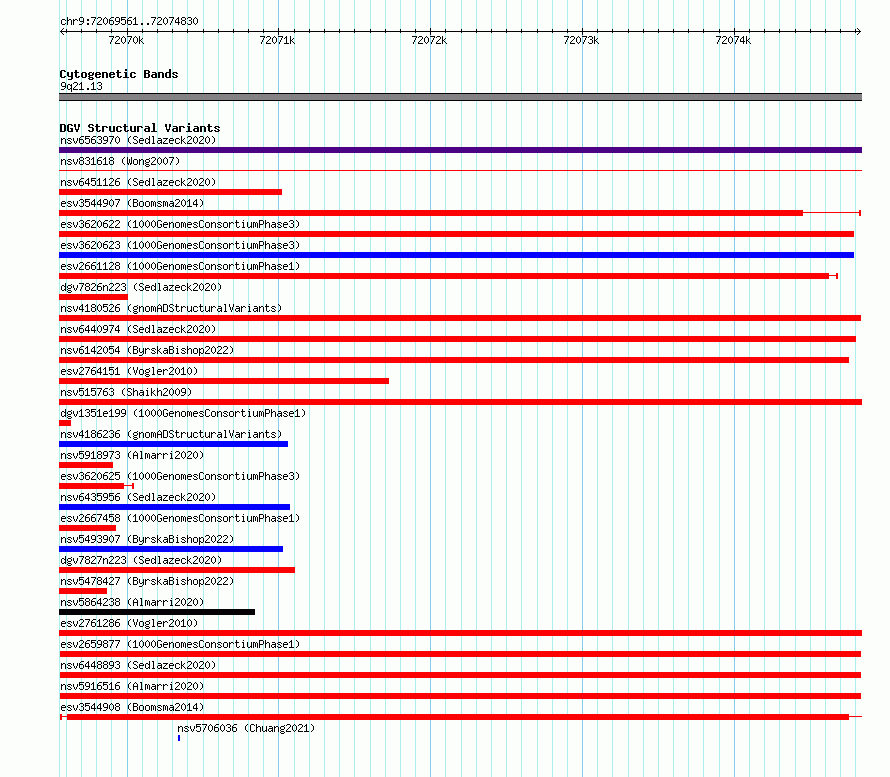Image resolution: width=890 pixels, height=777 pixels.
Task: Open nsv5864238 (Almarri2020) label
Action: click(132, 602)
